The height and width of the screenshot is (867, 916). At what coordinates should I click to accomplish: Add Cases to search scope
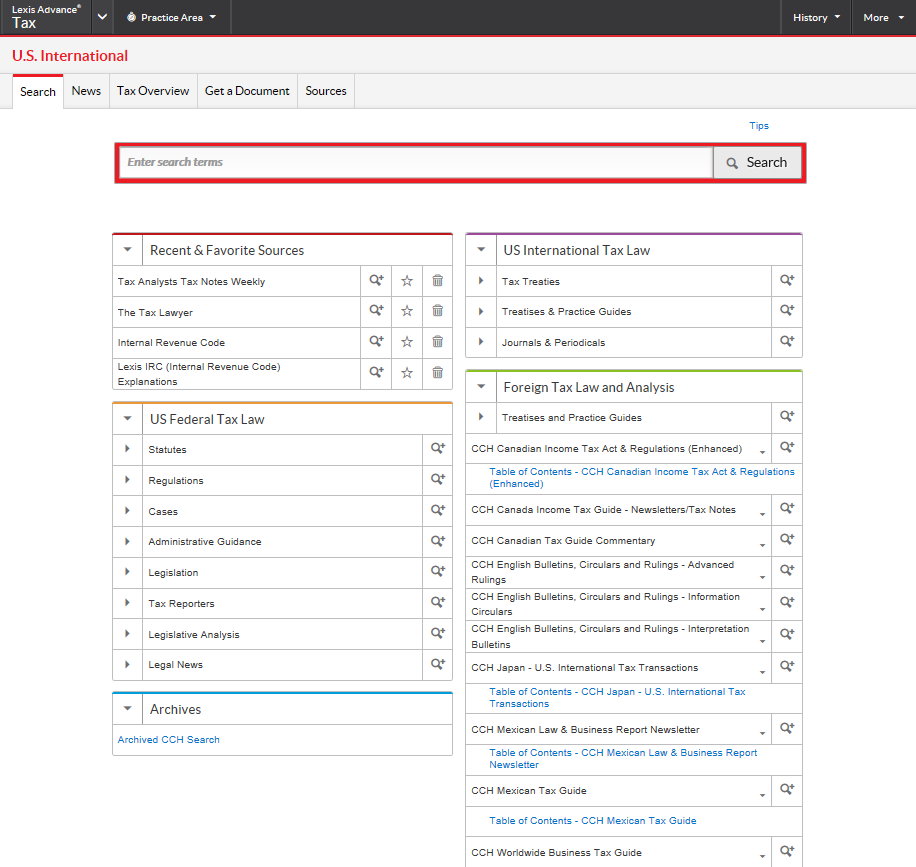click(x=438, y=510)
